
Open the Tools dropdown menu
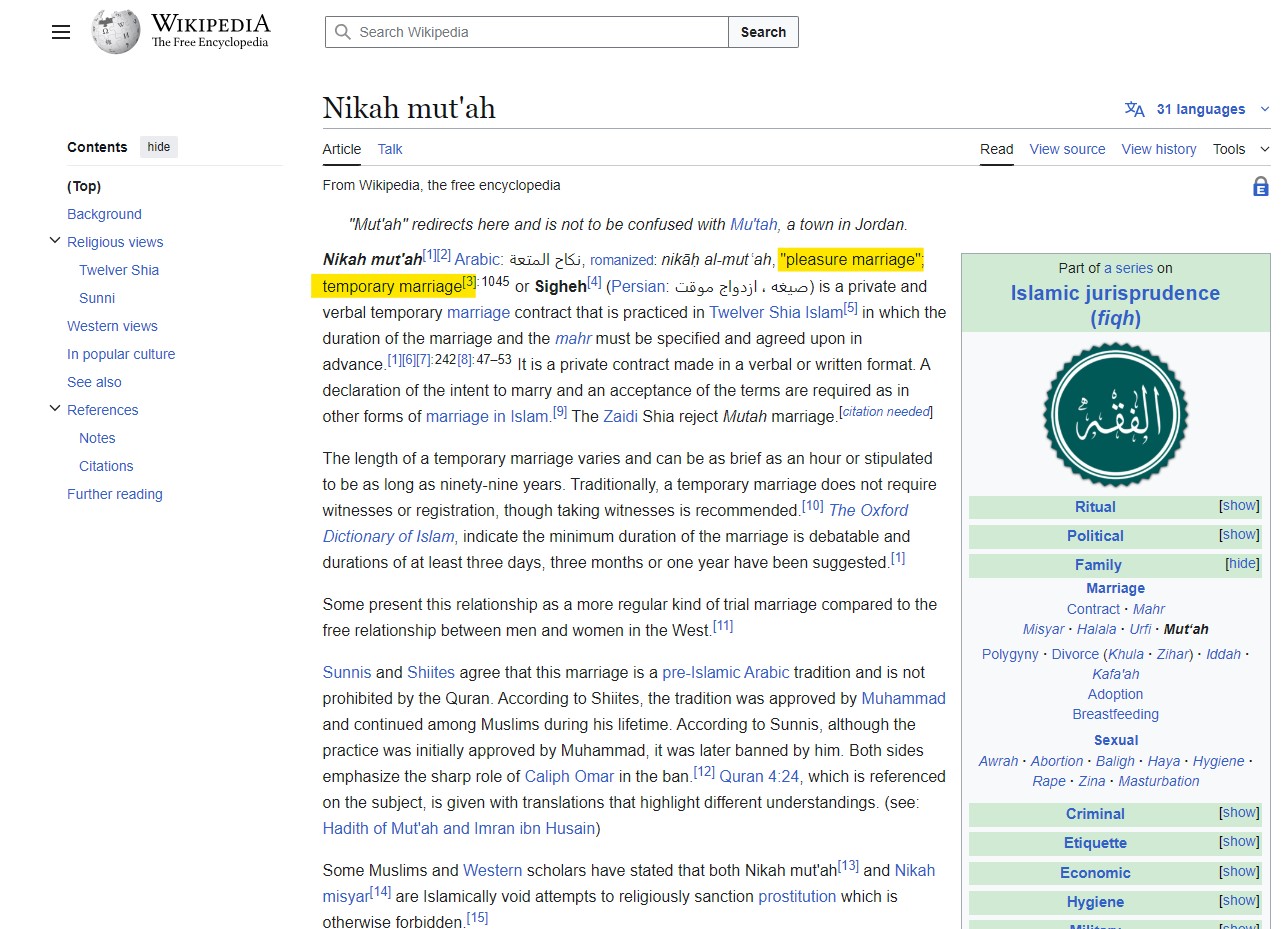point(1240,149)
